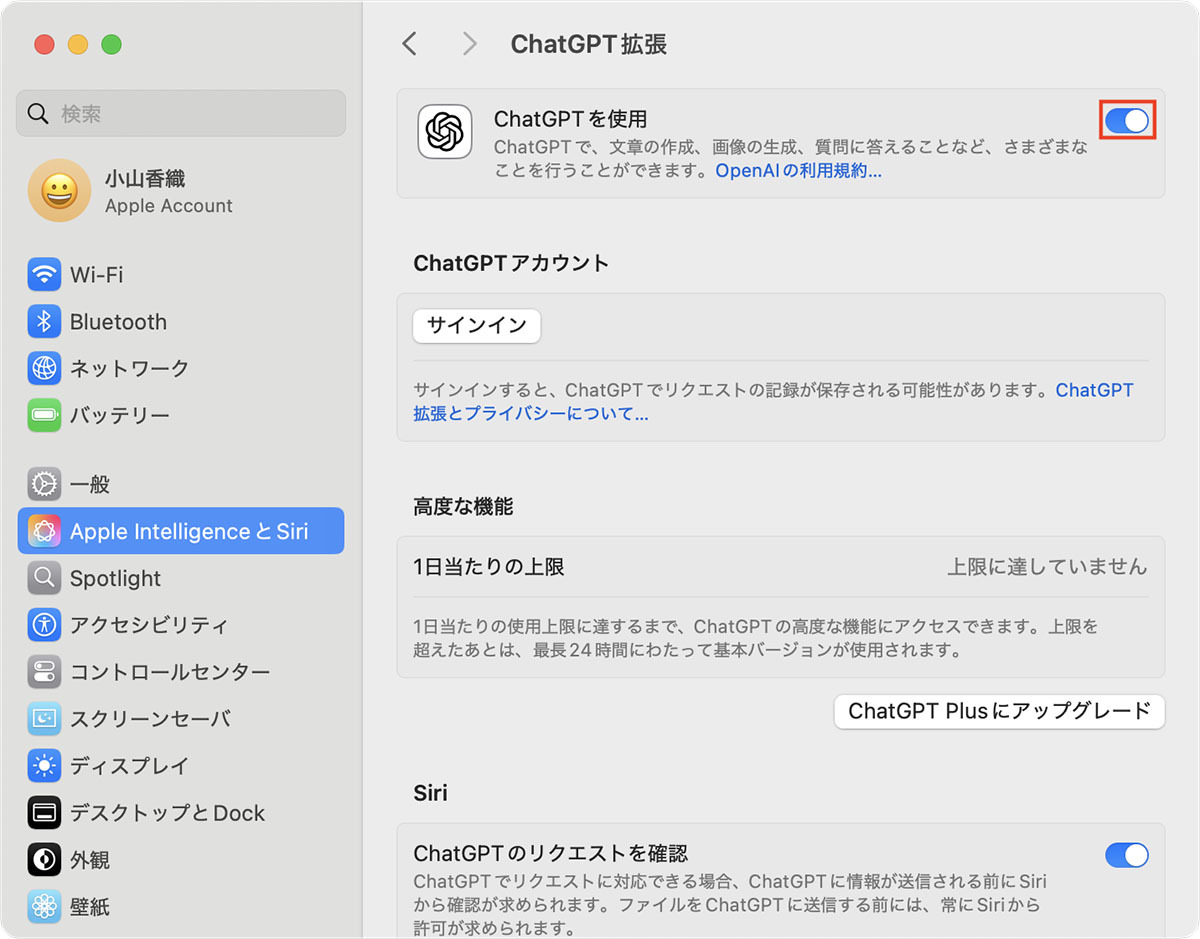Click the アクセシビリティ icon
1200x939 pixels.
tap(44, 625)
